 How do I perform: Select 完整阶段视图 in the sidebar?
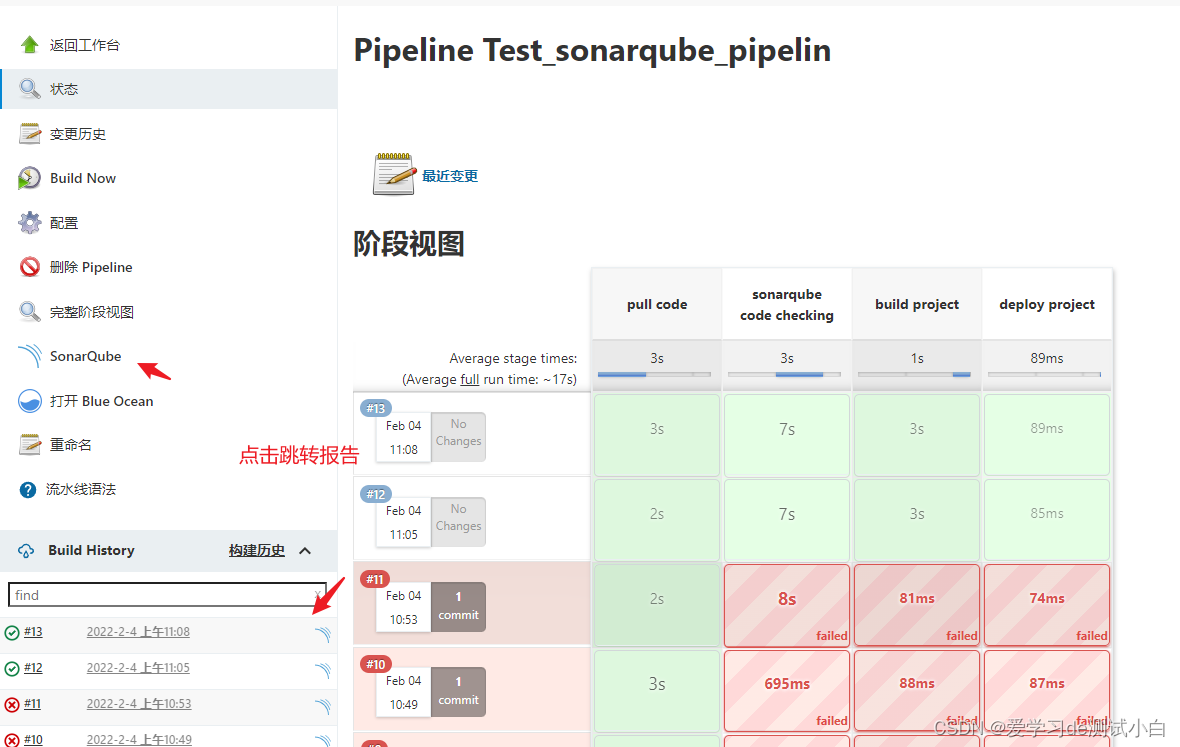click(x=91, y=312)
